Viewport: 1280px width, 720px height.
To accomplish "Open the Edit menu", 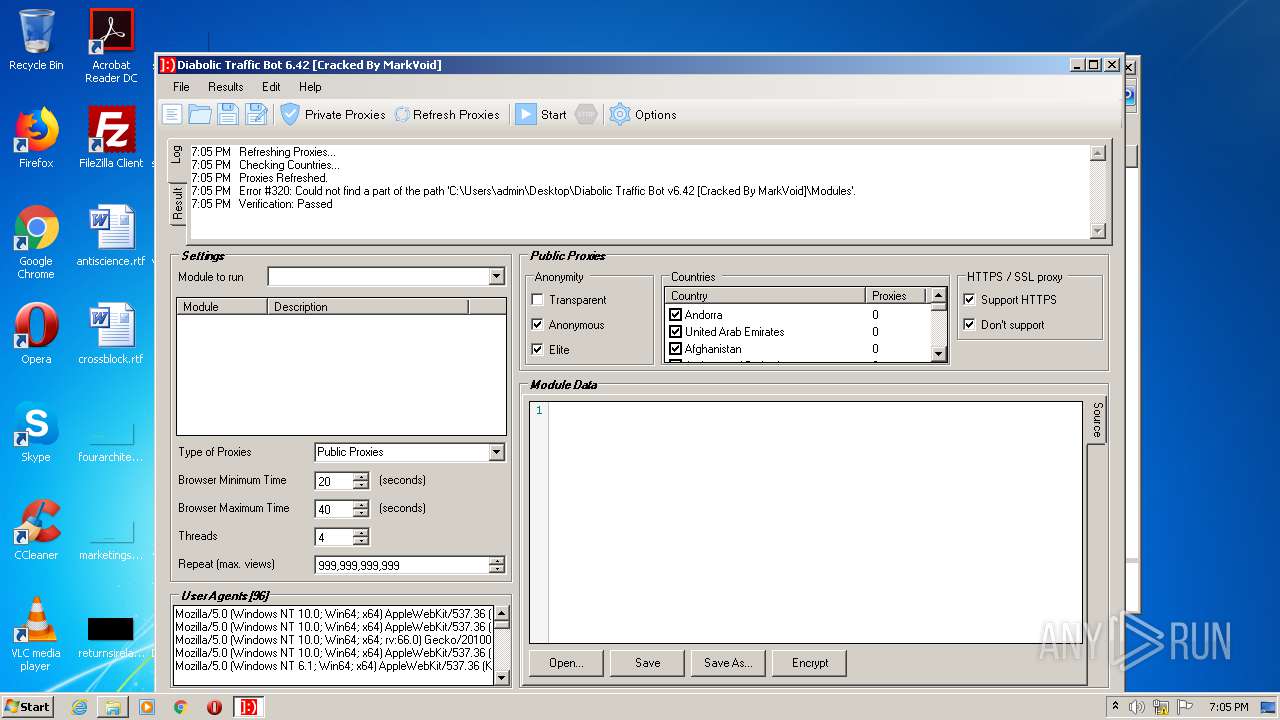I will (271, 87).
